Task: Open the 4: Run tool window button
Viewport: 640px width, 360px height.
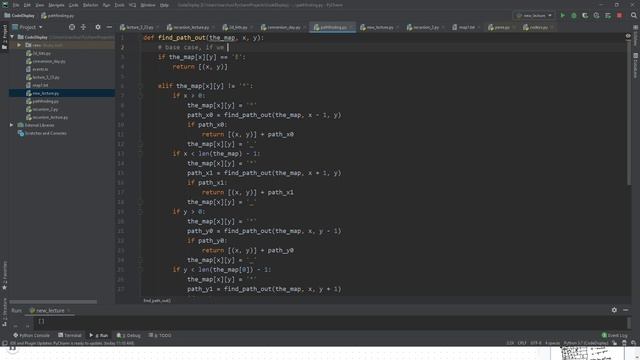Action: point(98,335)
